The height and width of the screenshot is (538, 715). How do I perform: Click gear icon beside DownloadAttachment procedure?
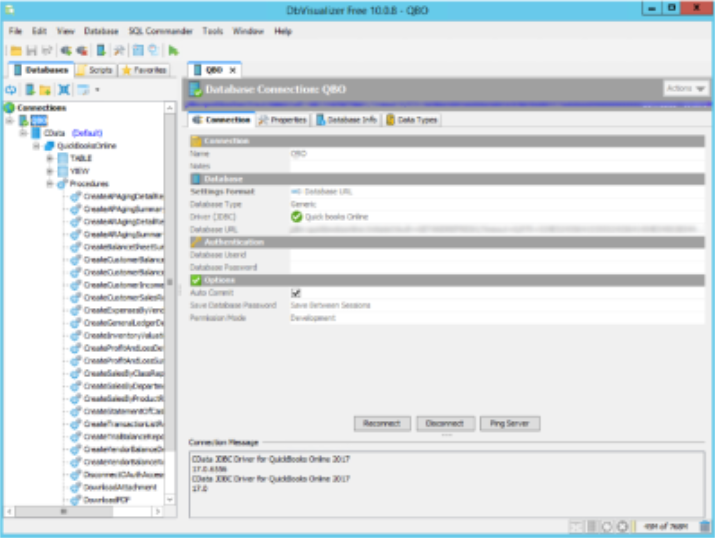click(76, 487)
